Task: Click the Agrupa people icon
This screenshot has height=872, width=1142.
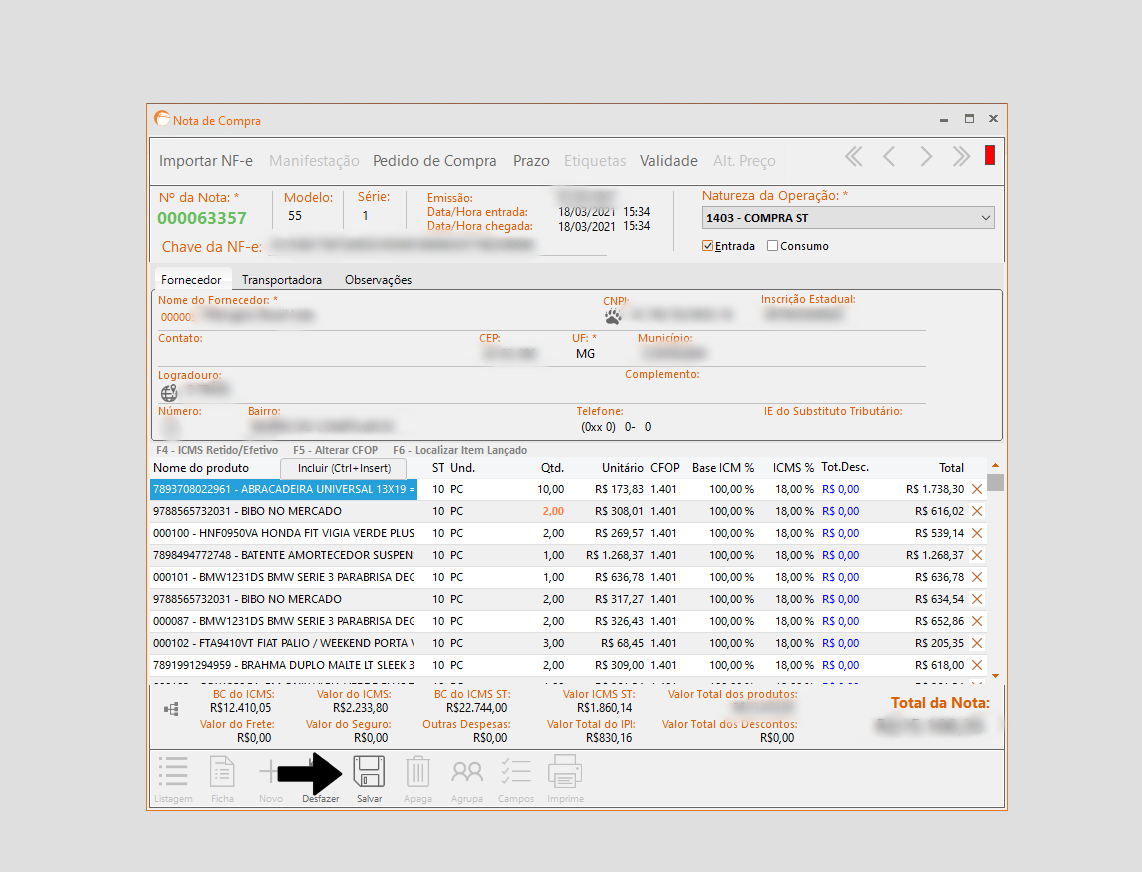Action: [x=466, y=773]
